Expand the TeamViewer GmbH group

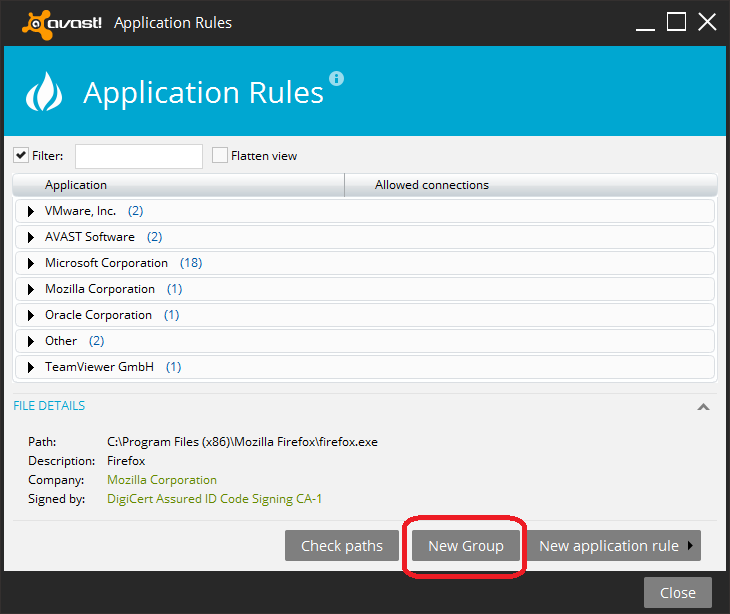pos(31,367)
